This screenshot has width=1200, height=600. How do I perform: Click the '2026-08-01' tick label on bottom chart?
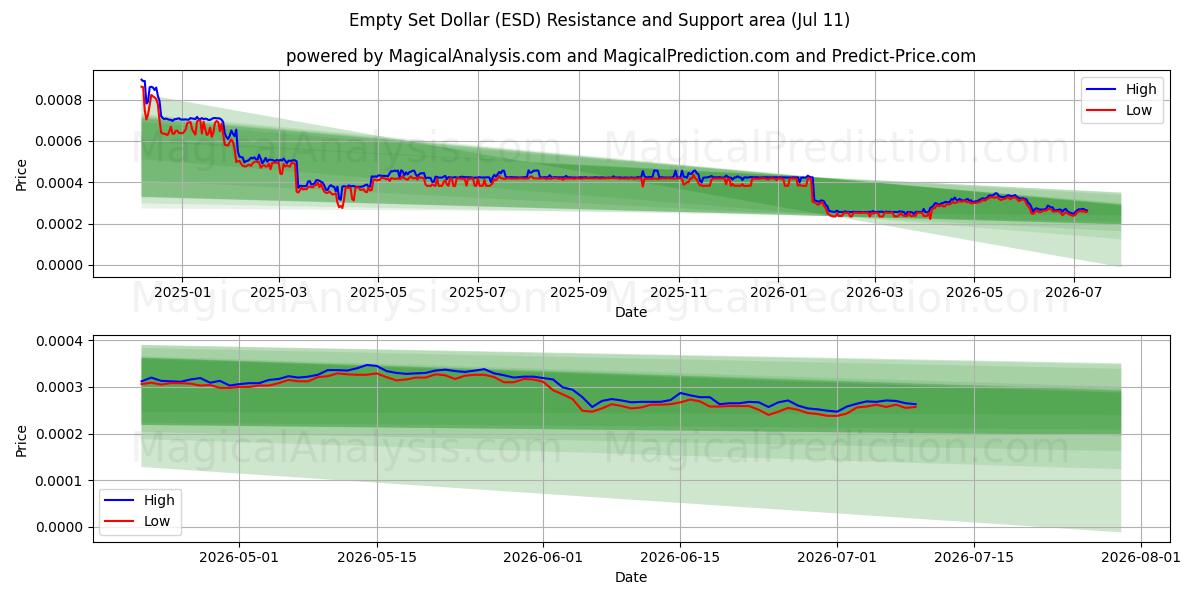pos(1140,558)
